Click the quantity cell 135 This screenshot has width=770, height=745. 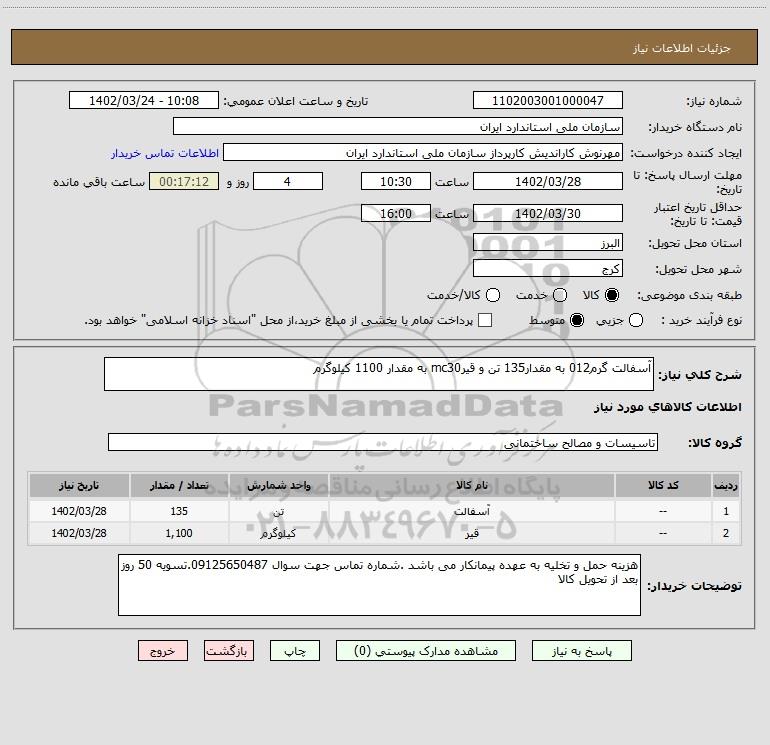point(179,511)
